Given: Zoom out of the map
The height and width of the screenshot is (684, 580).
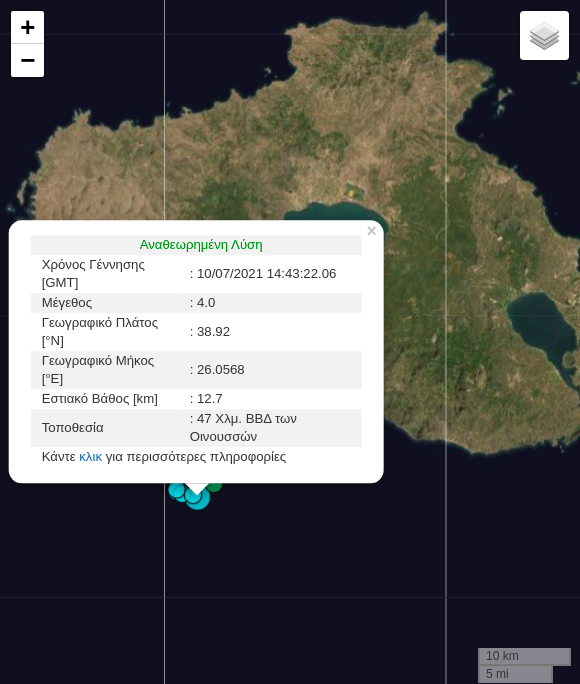Looking at the screenshot, I should point(27,60).
